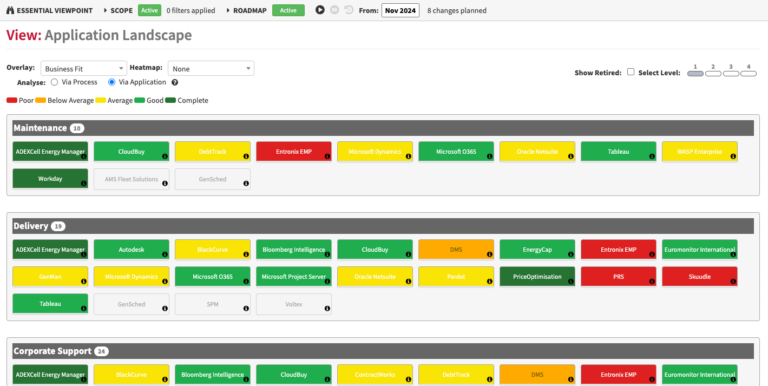Click the dark green Complete legend swatch
This screenshot has height=386, width=768.
click(170, 100)
